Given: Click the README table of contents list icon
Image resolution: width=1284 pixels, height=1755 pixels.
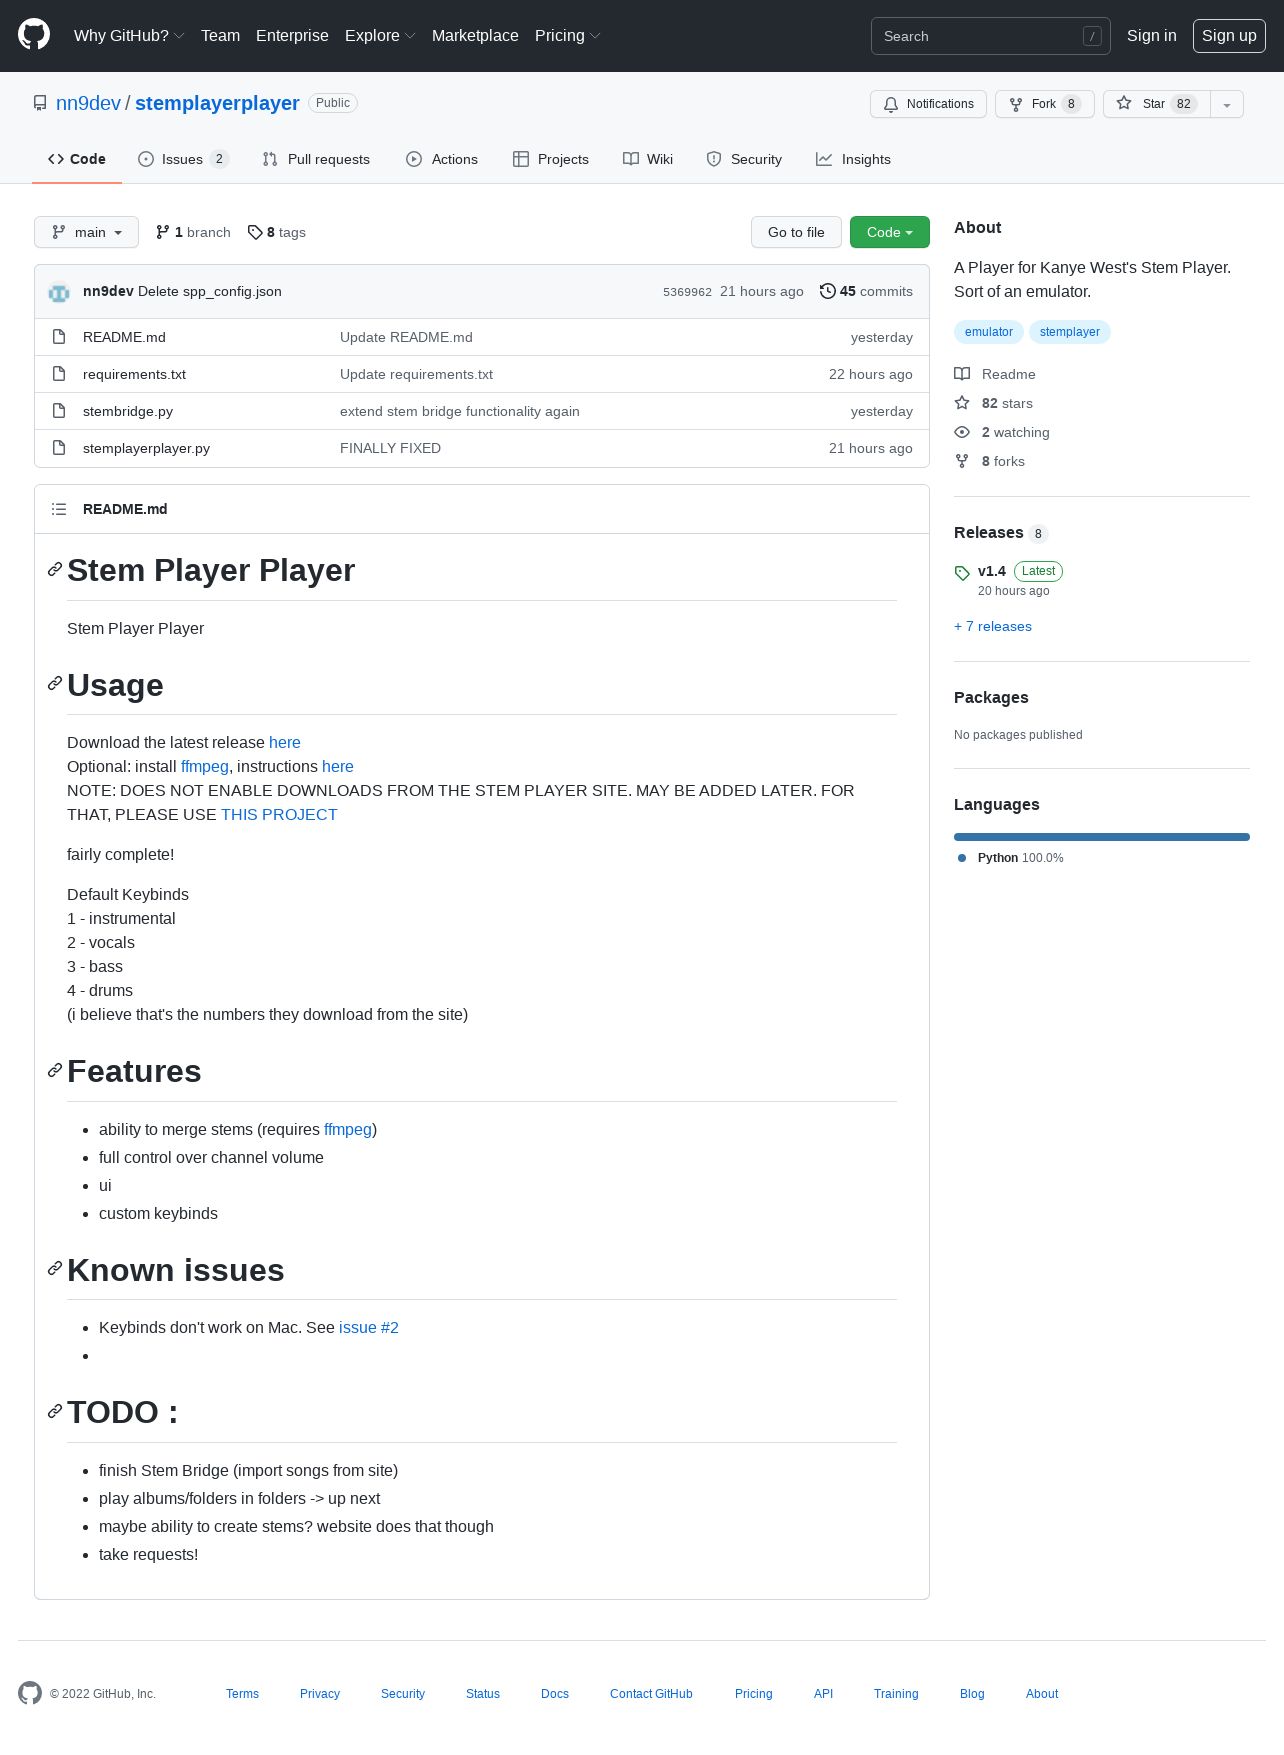Looking at the screenshot, I should [x=59, y=509].
